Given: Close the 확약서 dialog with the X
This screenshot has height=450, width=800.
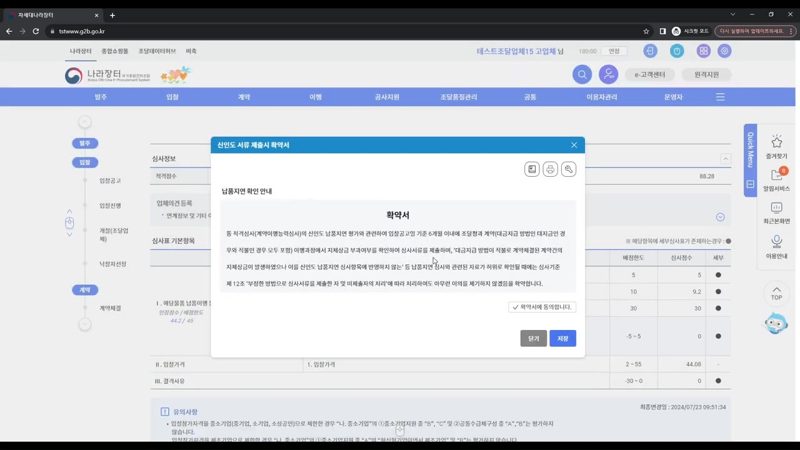Looking at the screenshot, I should pyautogui.click(x=574, y=145).
